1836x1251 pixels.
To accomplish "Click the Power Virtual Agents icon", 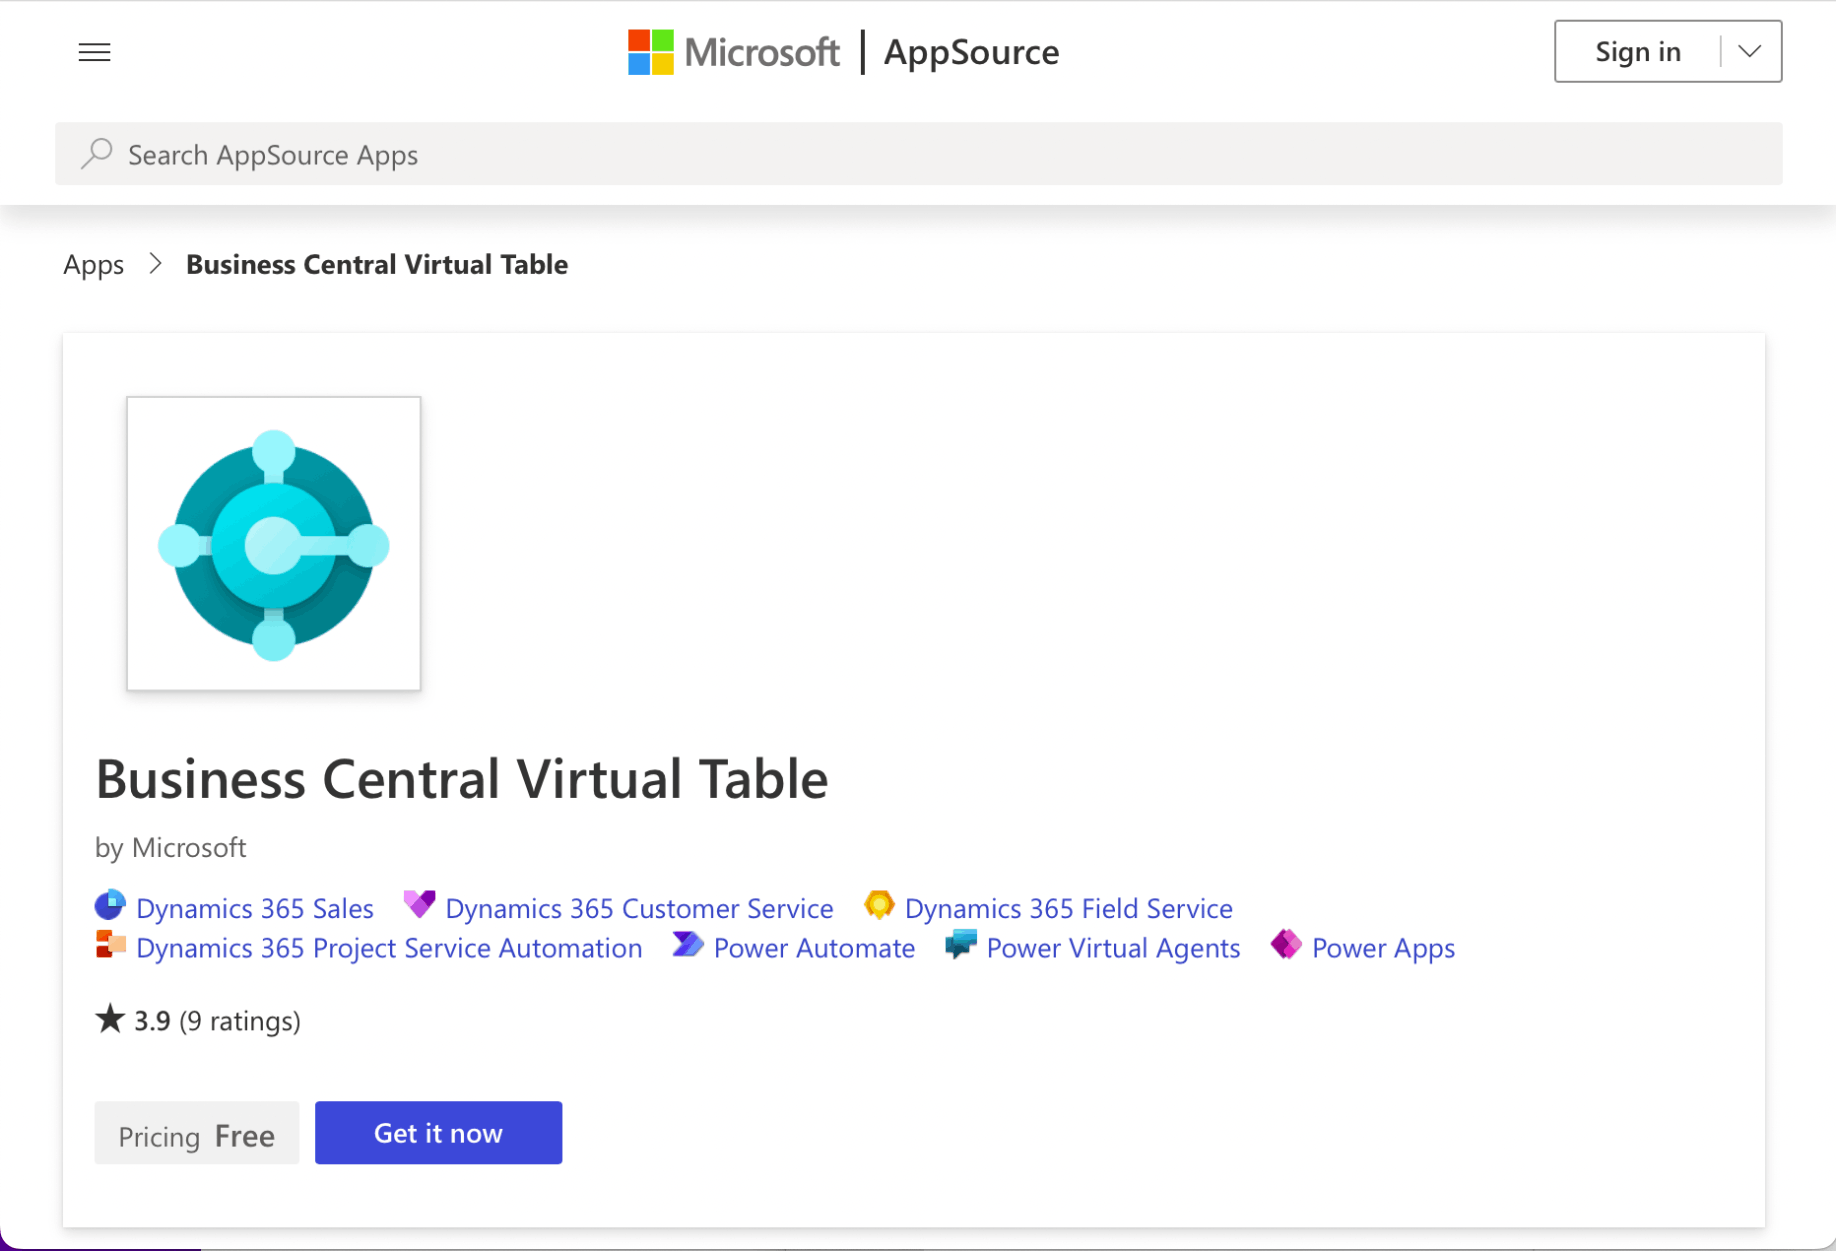I will (961, 945).
